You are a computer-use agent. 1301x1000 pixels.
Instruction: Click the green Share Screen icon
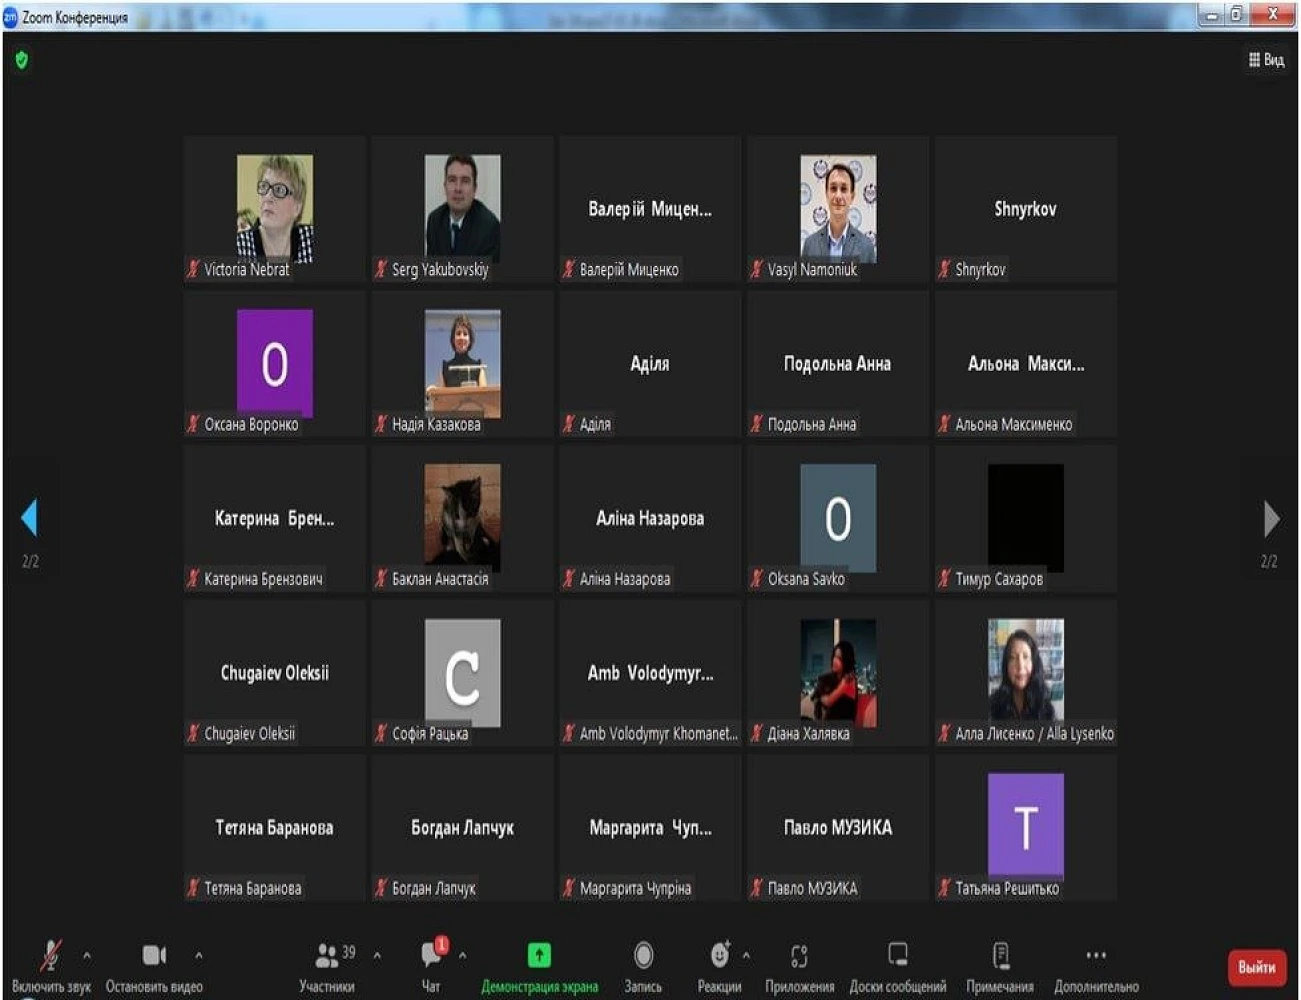point(539,956)
